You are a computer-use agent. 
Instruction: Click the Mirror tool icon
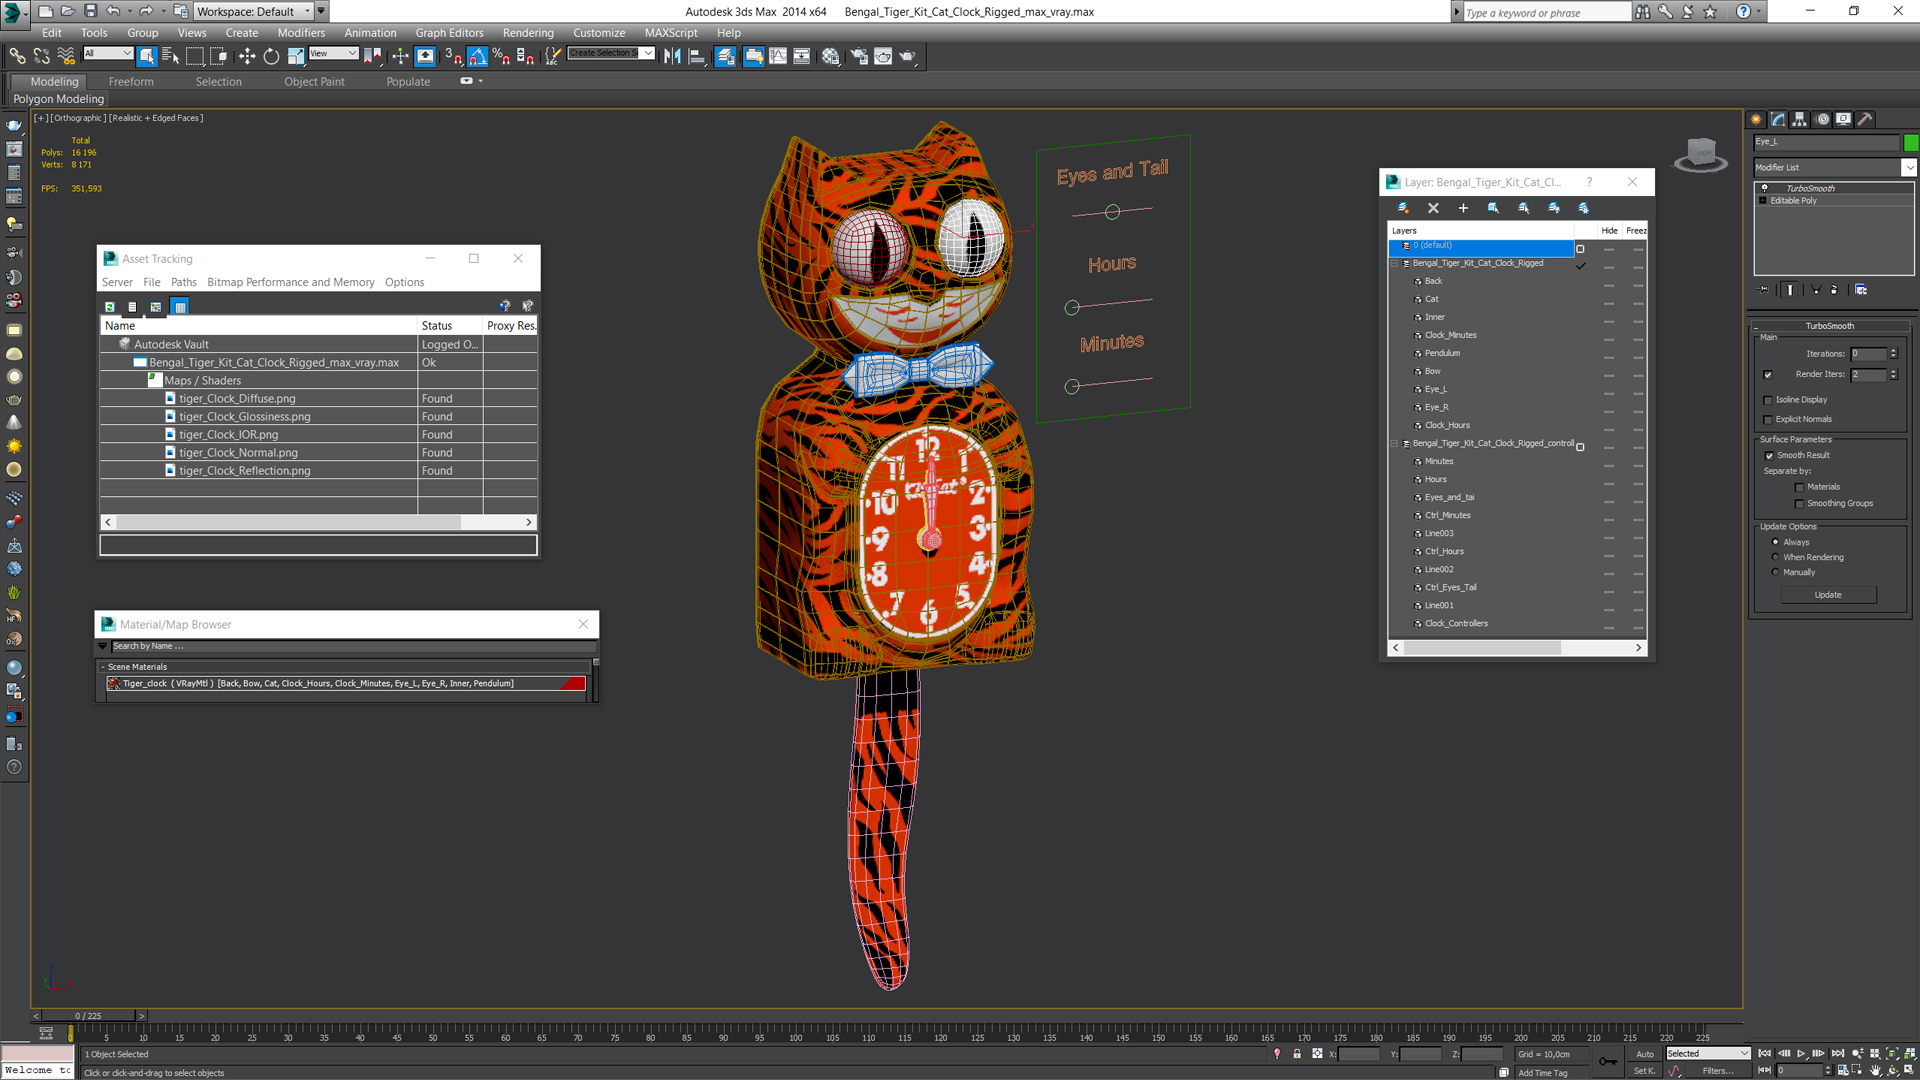coord(672,57)
